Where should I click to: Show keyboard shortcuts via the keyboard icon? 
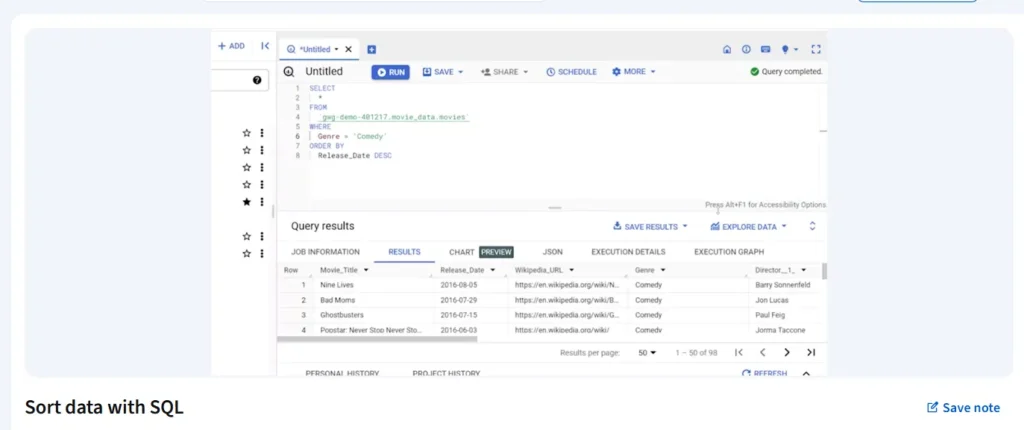point(765,49)
